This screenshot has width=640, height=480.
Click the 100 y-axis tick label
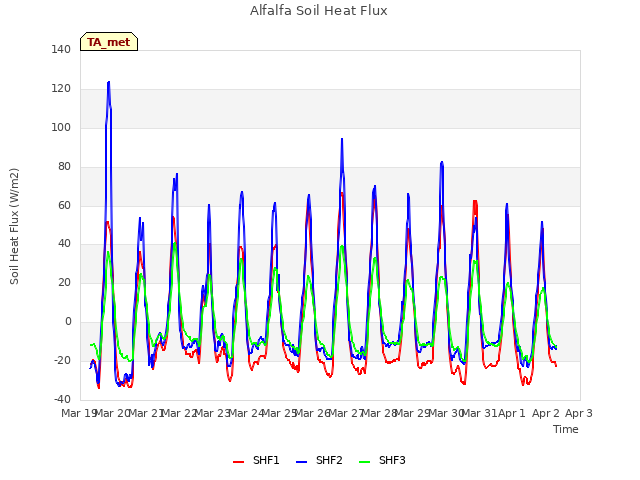(61, 127)
